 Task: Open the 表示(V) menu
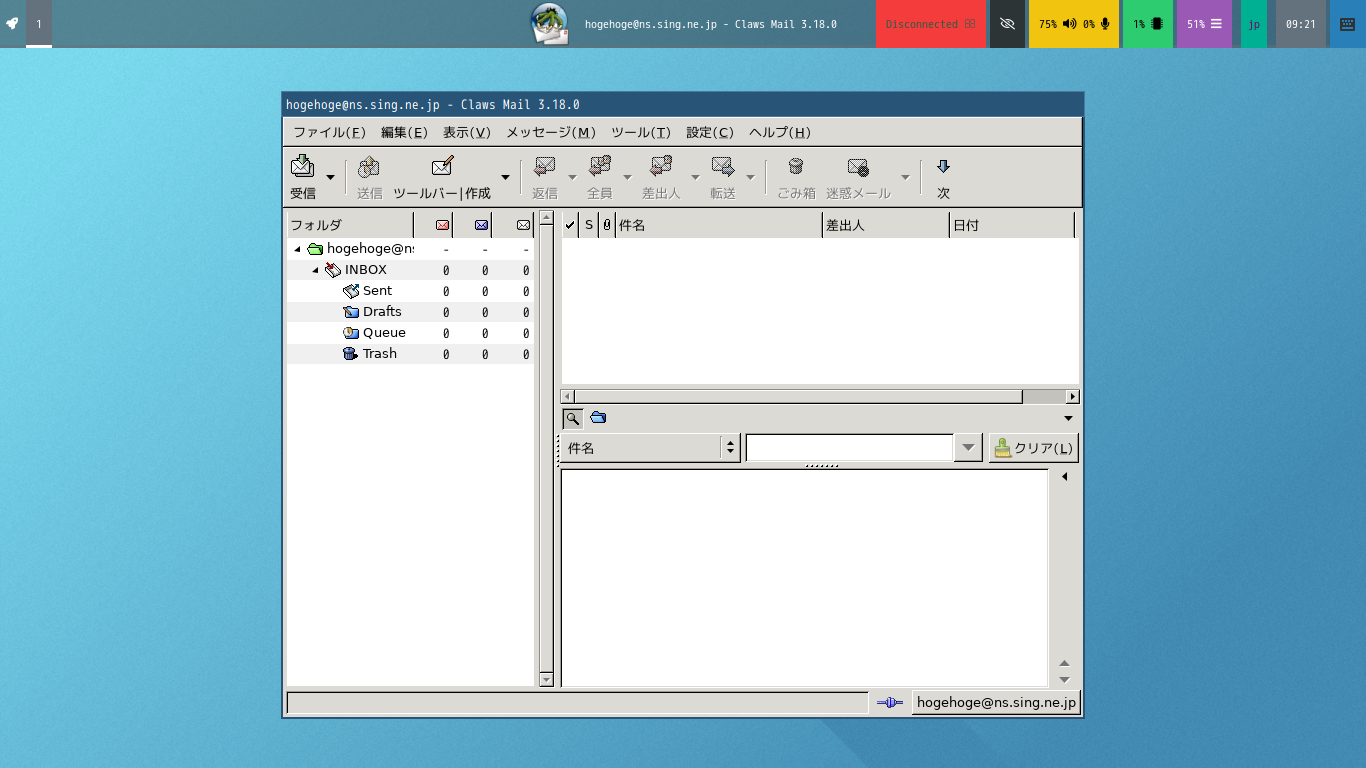coord(467,132)
